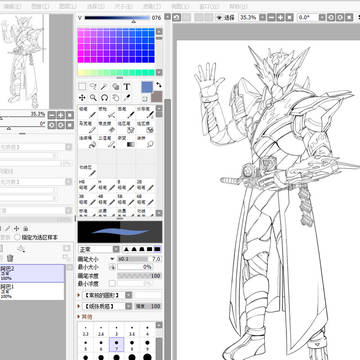Select brush size preset 4
The image size is (360, 360).
147,330
